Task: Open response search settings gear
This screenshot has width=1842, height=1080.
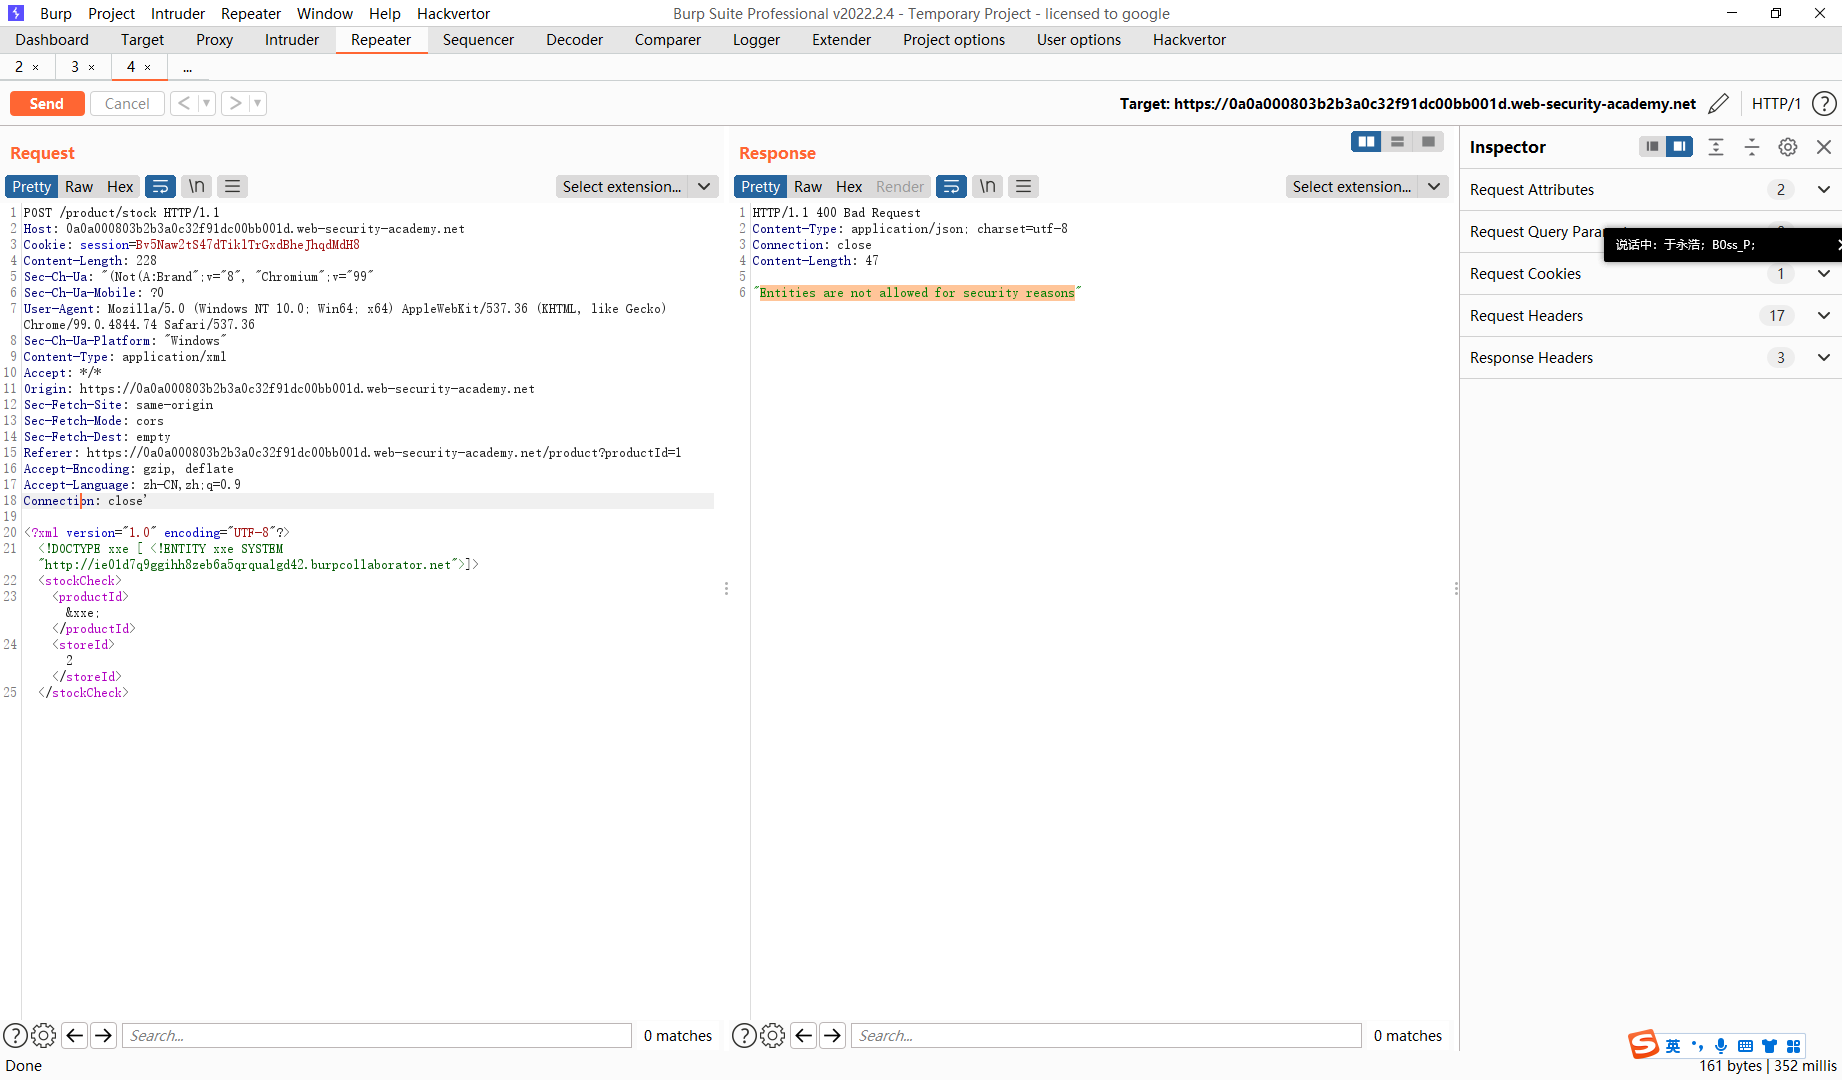Action: pos(773,1036)
